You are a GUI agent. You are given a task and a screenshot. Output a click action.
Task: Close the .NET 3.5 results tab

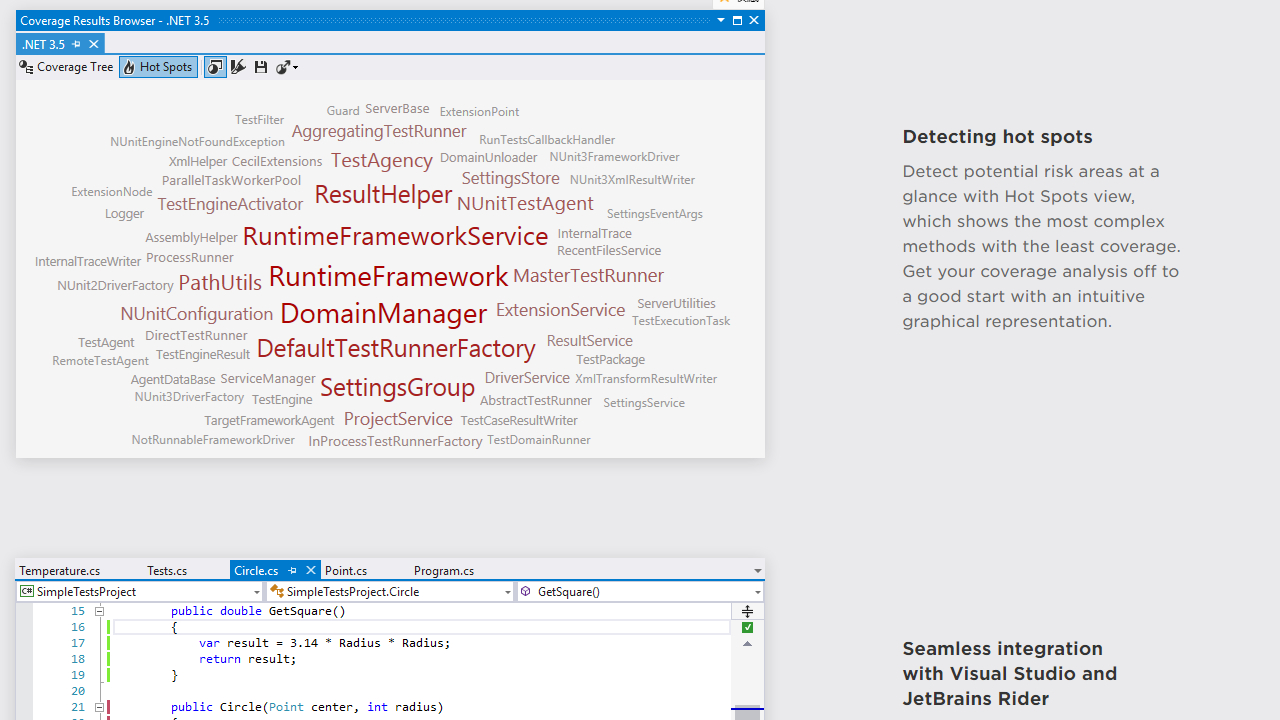click(93, 44)
